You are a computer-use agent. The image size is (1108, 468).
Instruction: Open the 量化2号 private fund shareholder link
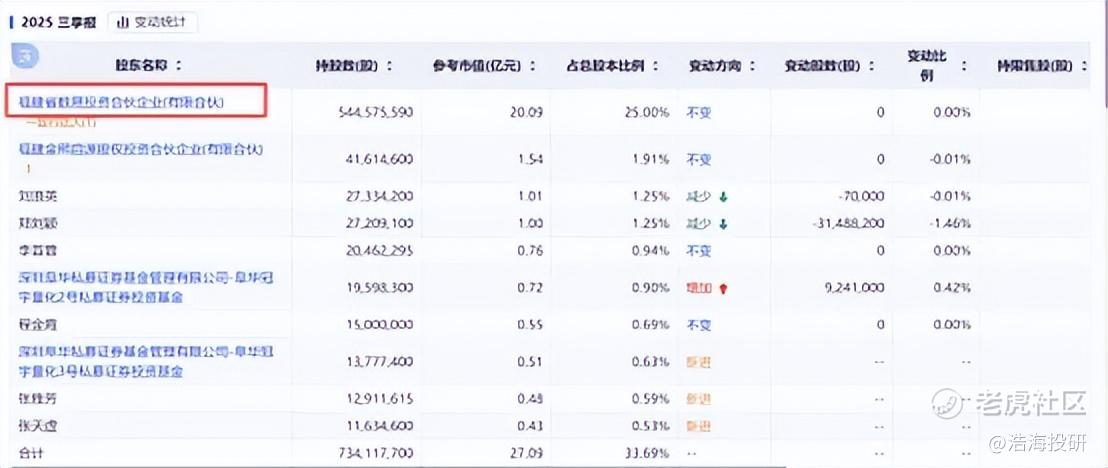coord(140,287)
